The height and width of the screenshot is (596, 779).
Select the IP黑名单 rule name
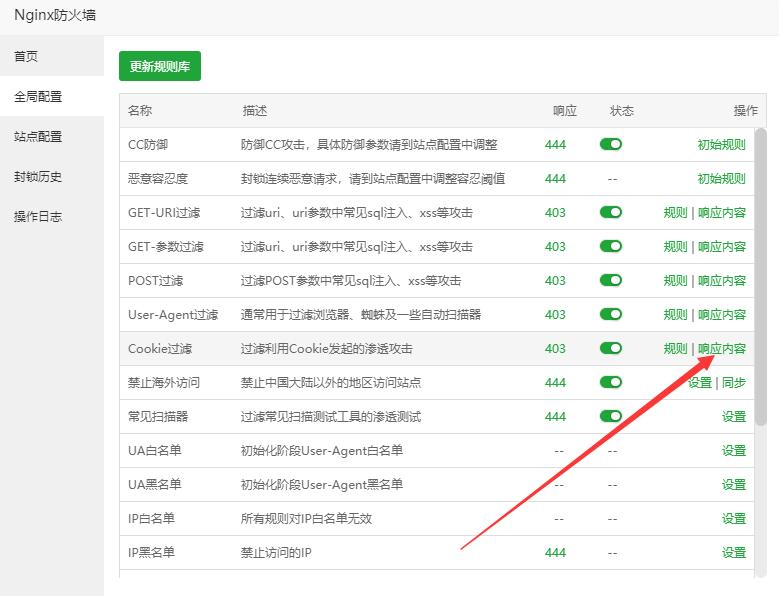[x=152, y=552]
